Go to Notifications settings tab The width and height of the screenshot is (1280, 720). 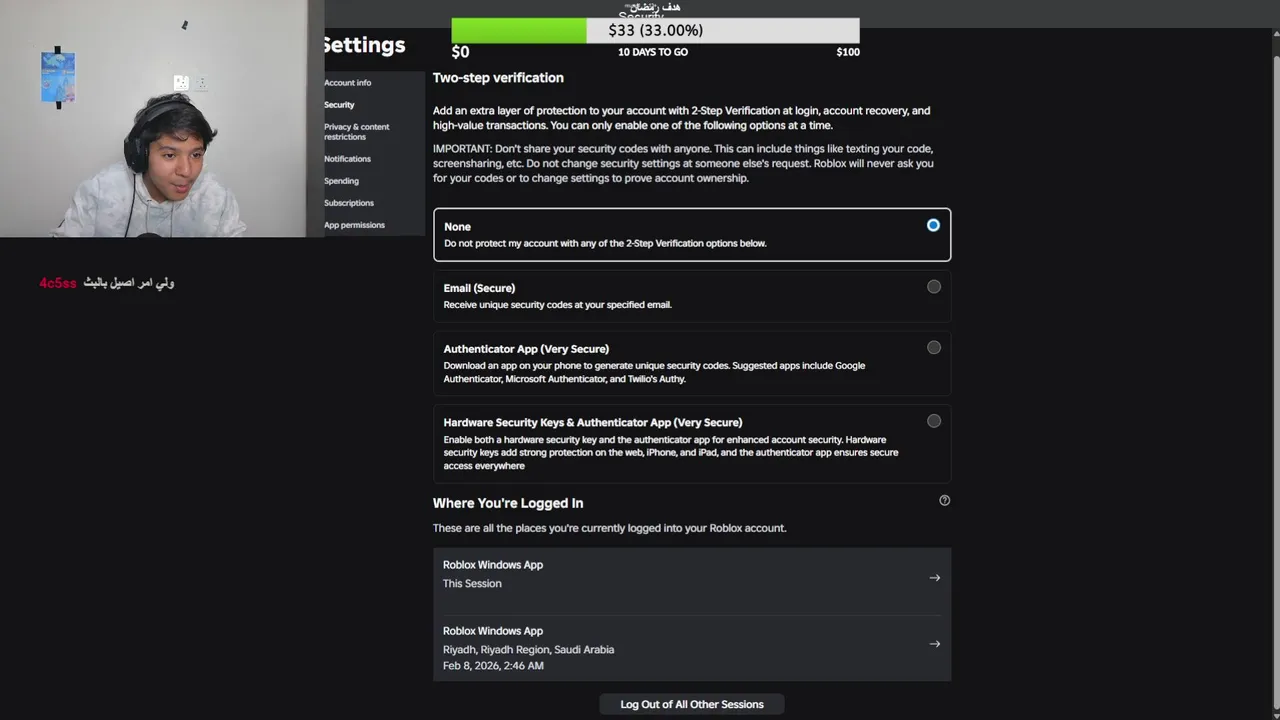347,159
